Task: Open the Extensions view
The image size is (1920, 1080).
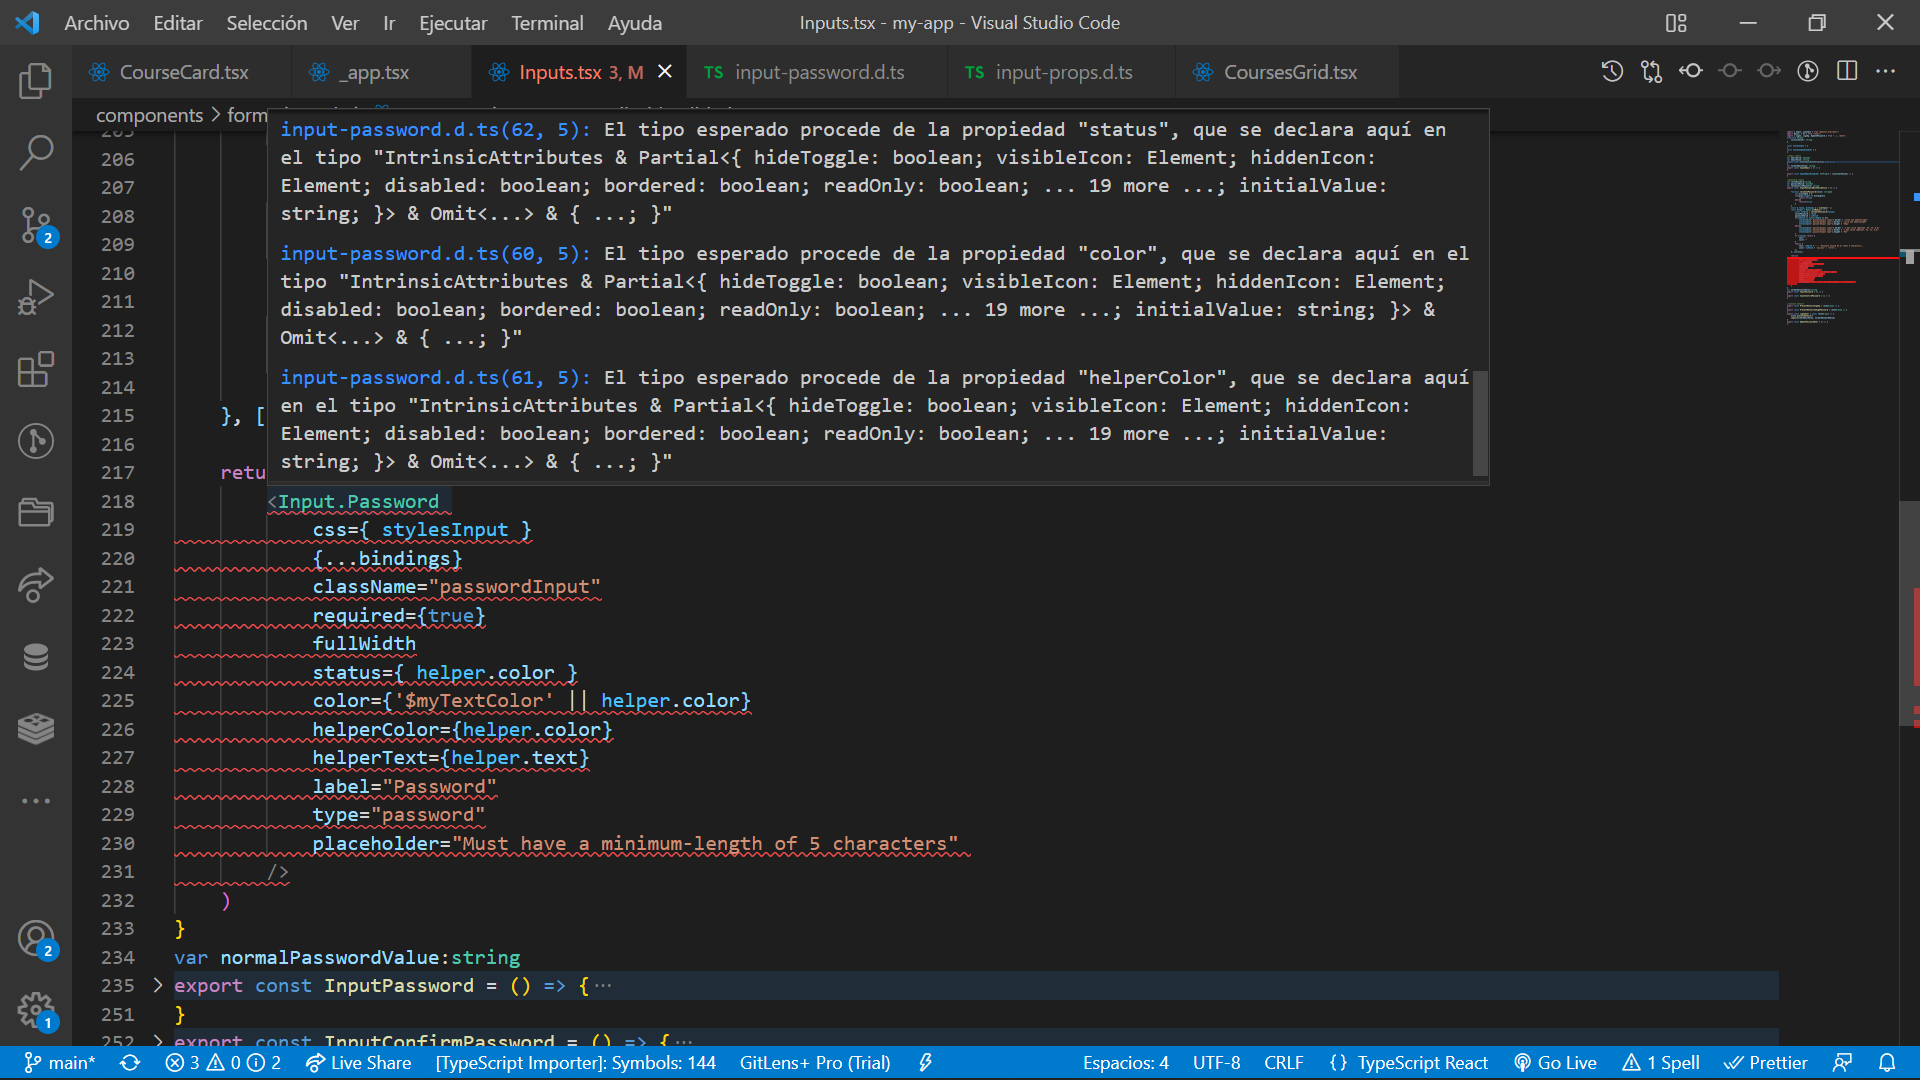Action: point(36,369)
